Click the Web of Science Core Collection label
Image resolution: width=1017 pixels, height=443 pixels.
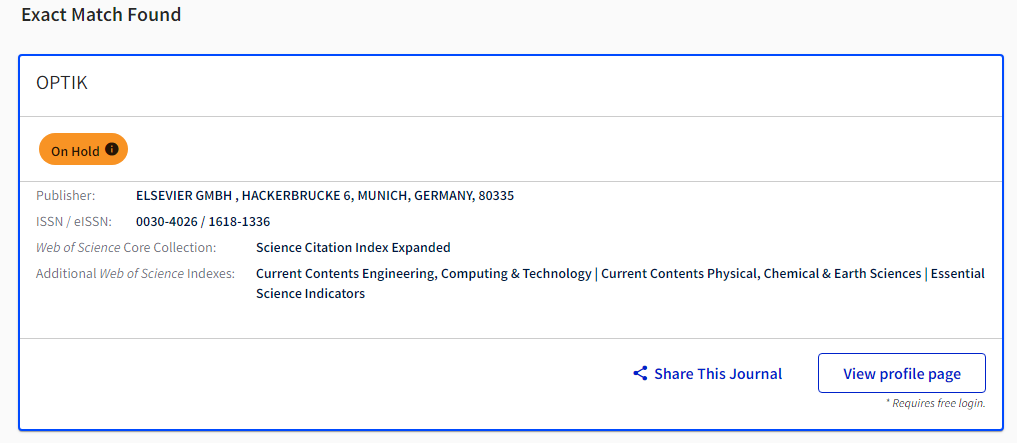pyautogui.click(x=125, y=247)
